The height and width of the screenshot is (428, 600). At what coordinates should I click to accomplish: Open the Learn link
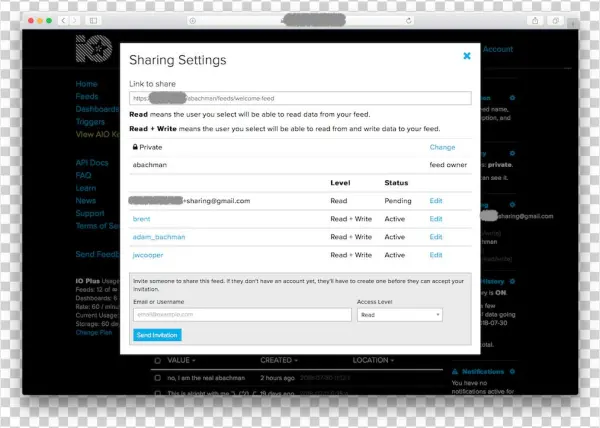[x=86, y=188]
